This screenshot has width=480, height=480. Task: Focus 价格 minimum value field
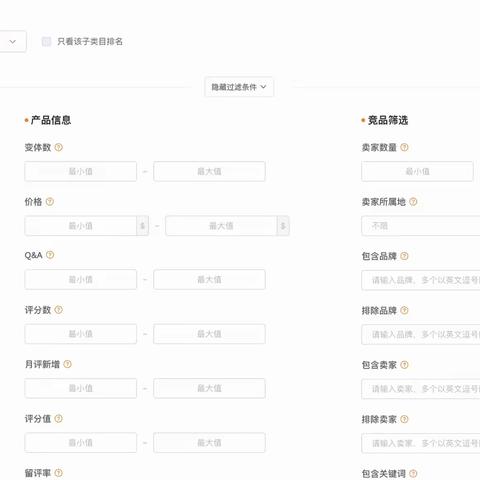(x=81, y=226)
